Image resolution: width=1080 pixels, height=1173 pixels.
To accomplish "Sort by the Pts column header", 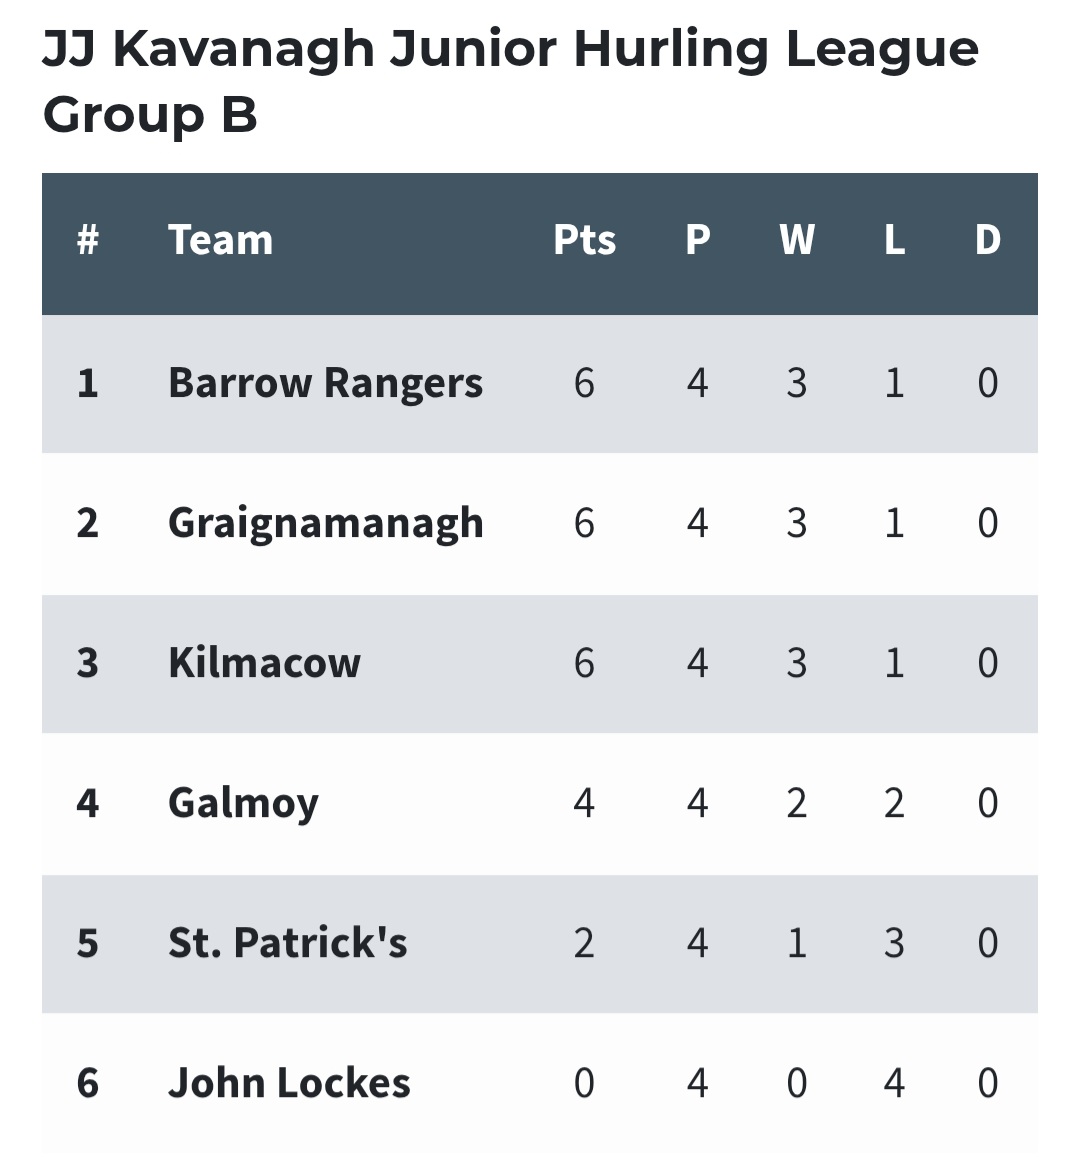I will 584,240.
